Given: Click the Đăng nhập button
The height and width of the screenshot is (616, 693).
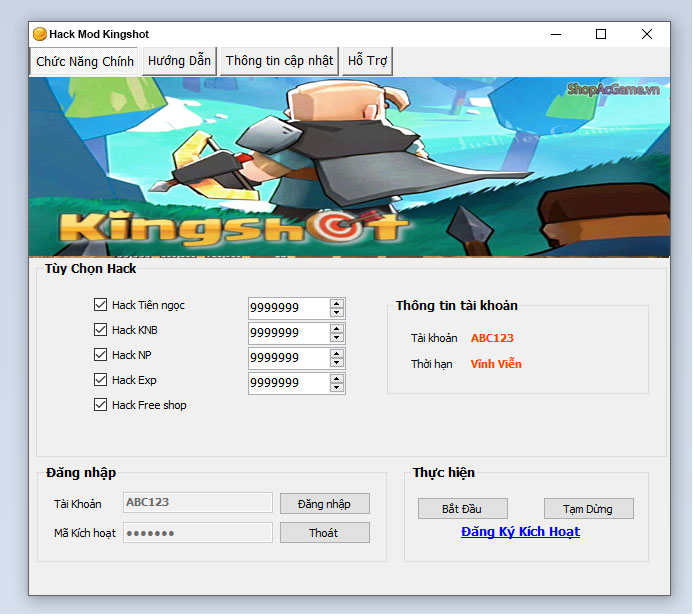Looking at the screenshot, I should pyautogui.click(x=325, y=504).
